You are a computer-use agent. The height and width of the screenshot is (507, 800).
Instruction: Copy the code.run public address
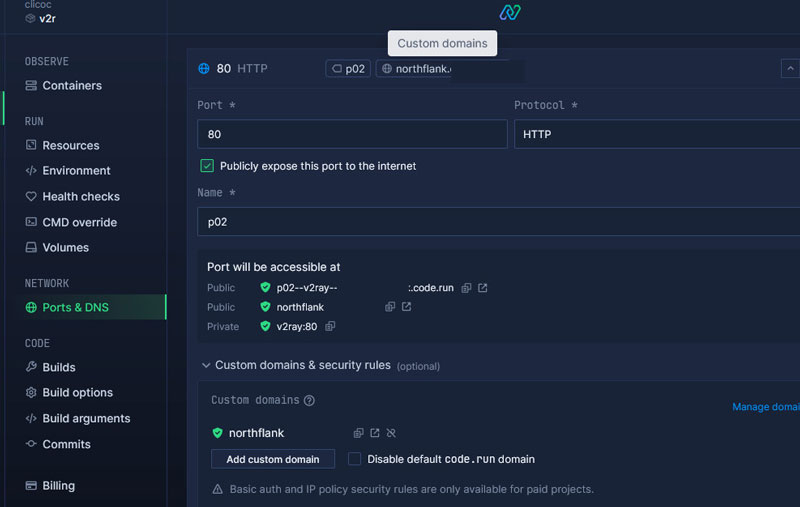pos(466,288)
